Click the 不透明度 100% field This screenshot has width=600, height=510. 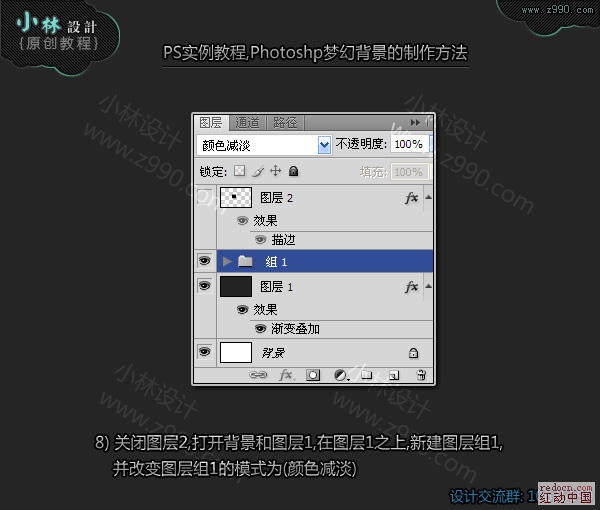[x=409, y=144]
